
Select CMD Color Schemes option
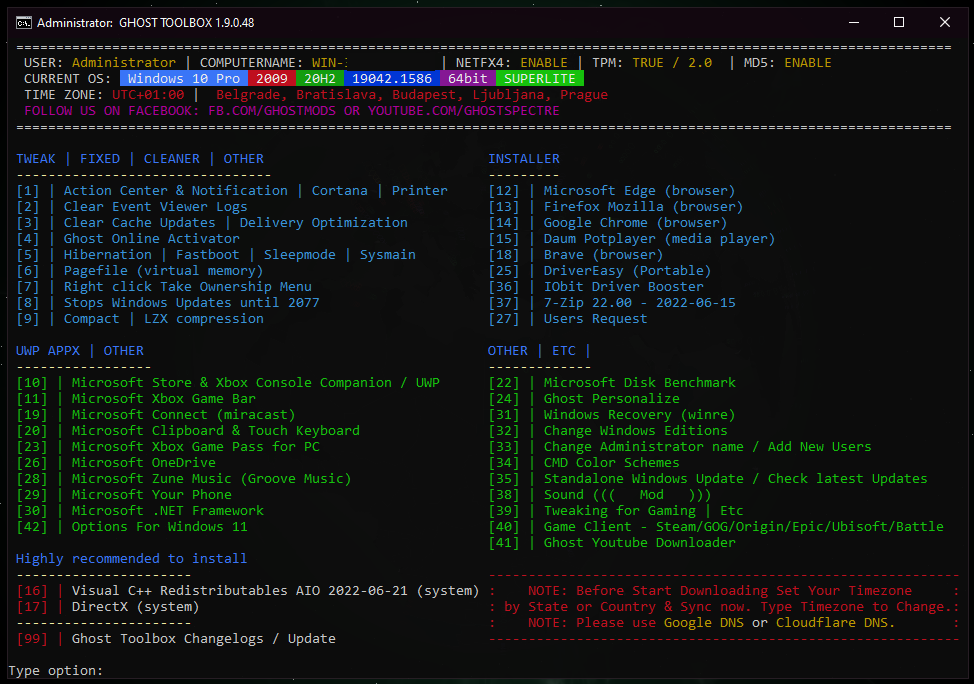(x=611, y=462)
